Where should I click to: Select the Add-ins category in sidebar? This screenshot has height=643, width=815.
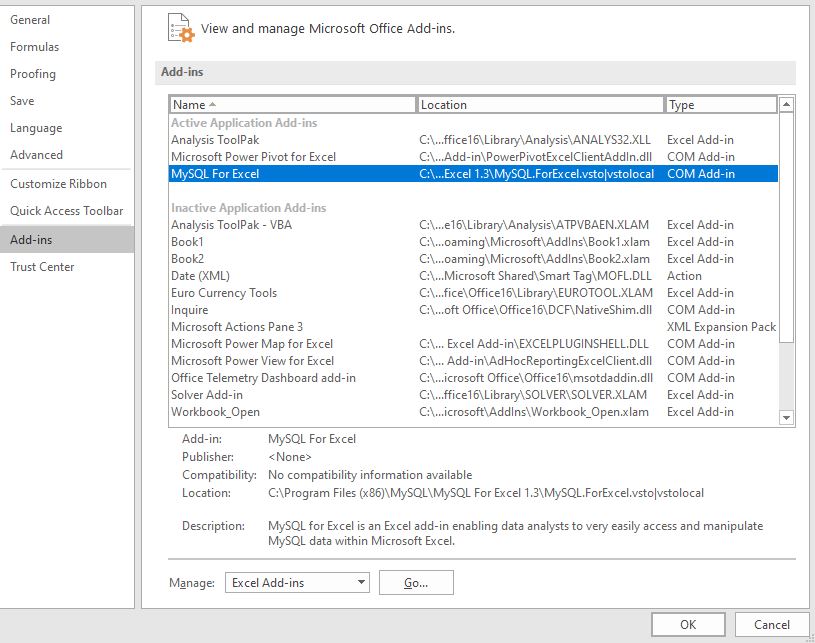pos(67,240)
